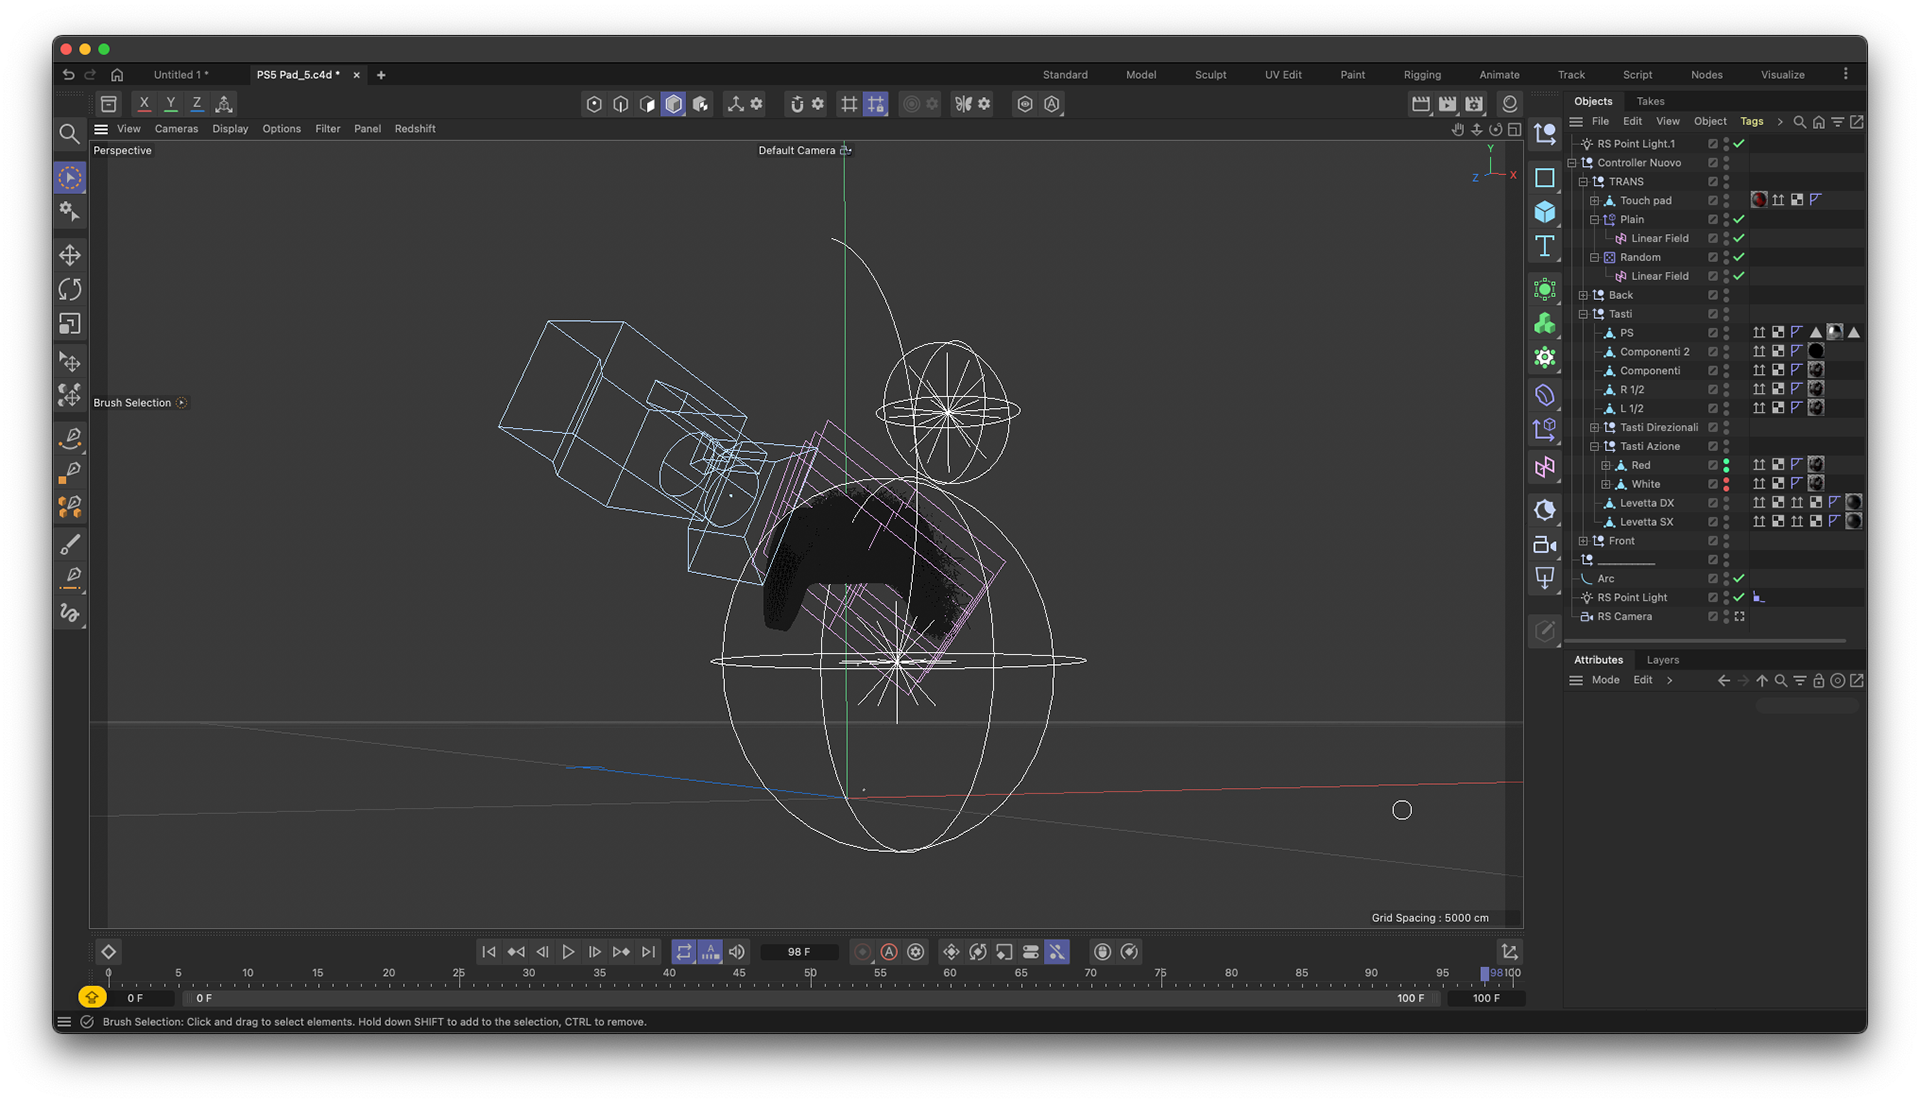Collapse the Tasti Azione group
The image size is (1920, 1103).
[1595, 447]
